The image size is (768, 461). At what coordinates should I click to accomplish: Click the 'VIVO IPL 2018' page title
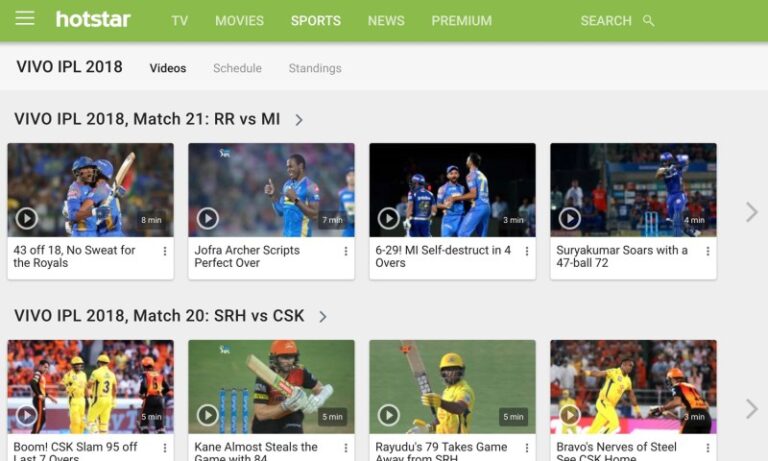(x=69, y=67)
